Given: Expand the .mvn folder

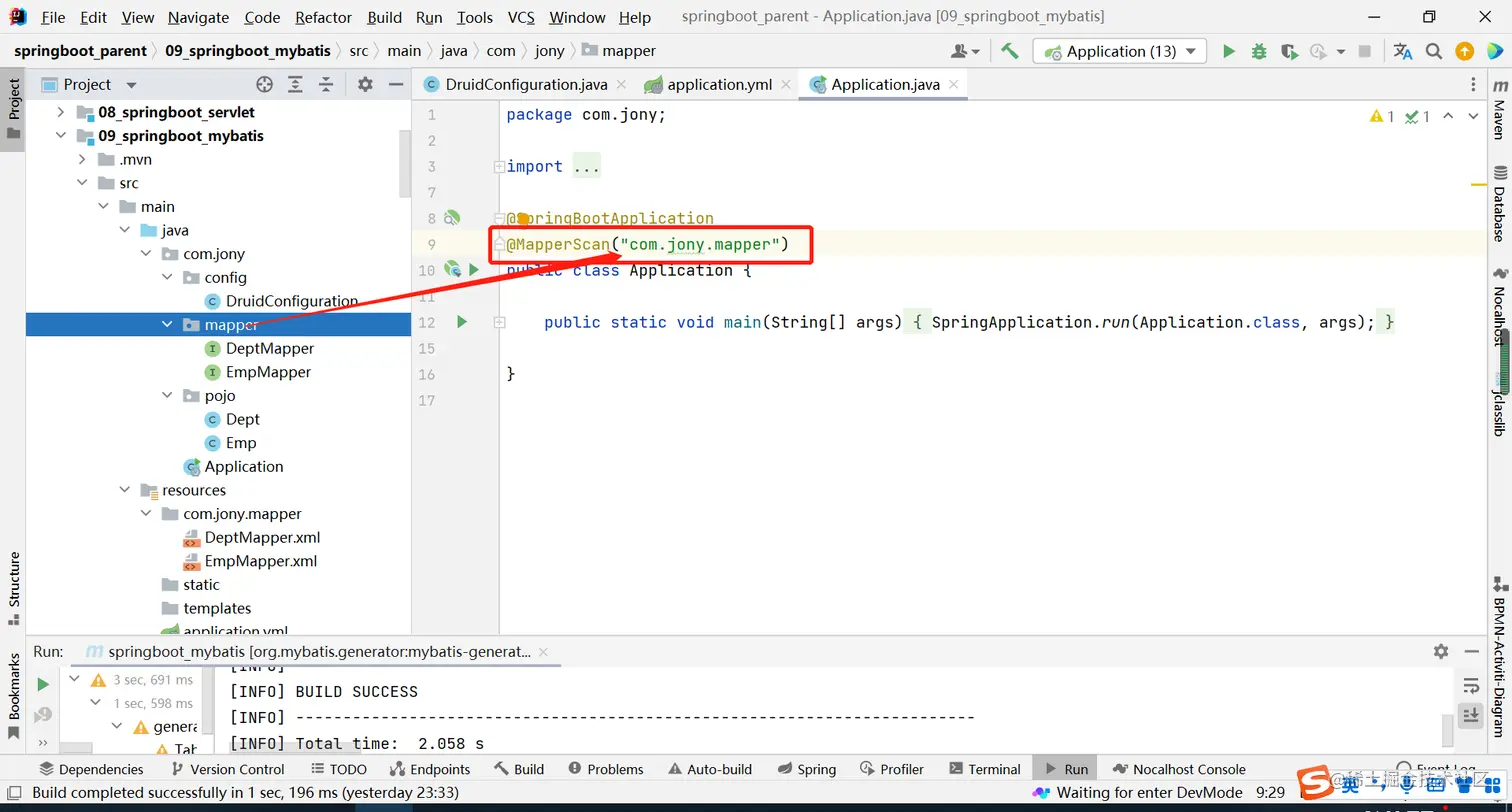Looking at the screenshot, I should click(x=83, y=159).
